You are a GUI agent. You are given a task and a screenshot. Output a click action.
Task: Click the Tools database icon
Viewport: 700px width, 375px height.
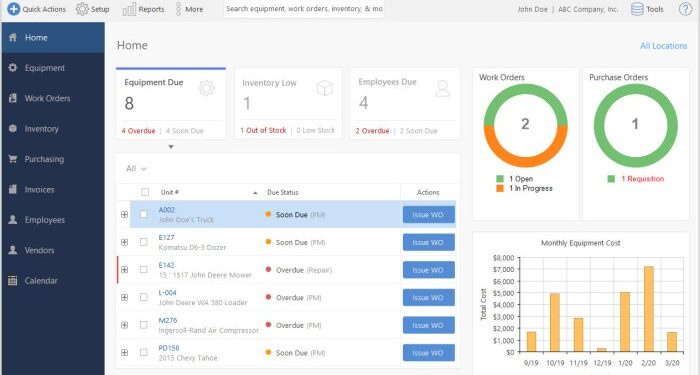pos(637,9)
